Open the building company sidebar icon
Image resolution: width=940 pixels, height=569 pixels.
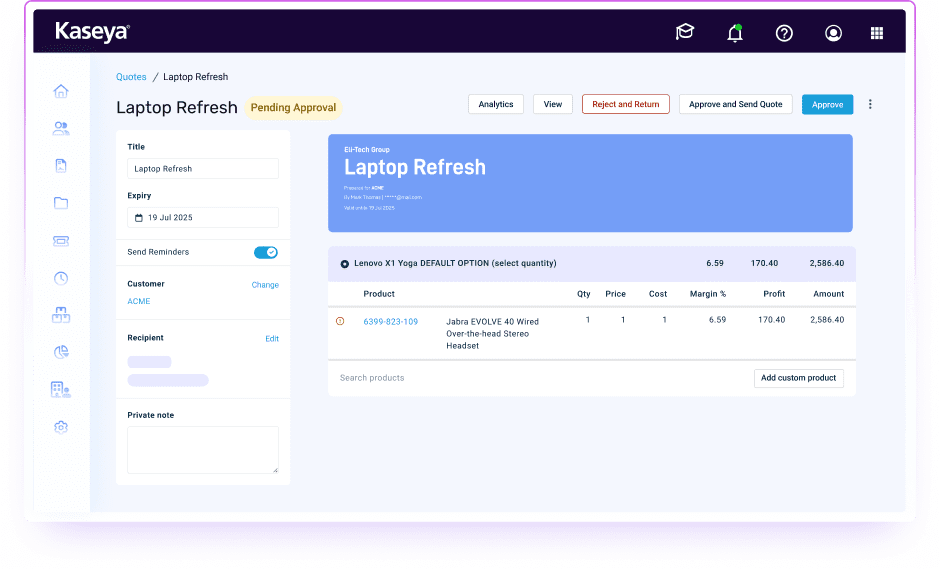pyautogui.click(x=61, y=390)
